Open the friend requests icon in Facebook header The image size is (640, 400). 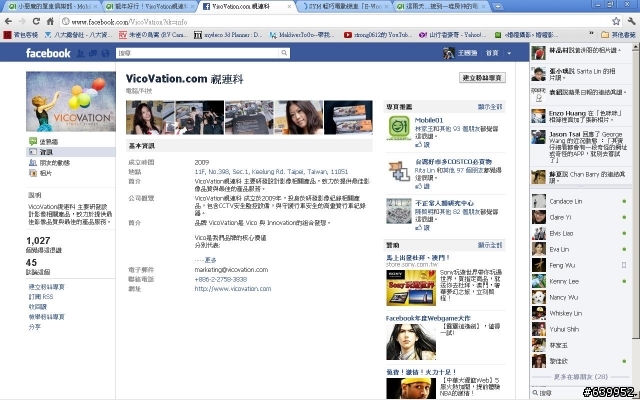81,53
